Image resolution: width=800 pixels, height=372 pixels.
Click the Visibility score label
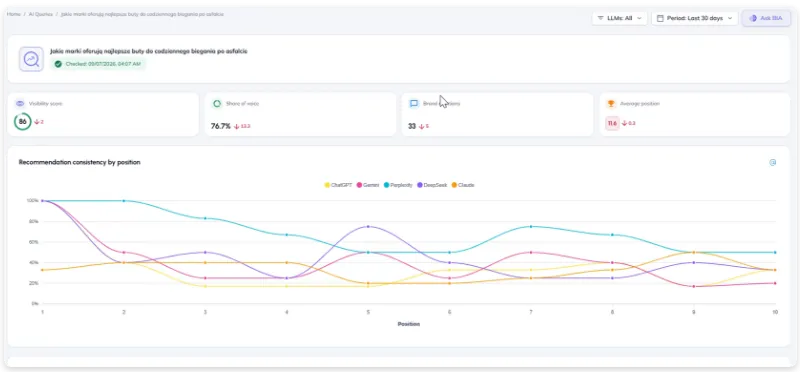tap(46, 104)
